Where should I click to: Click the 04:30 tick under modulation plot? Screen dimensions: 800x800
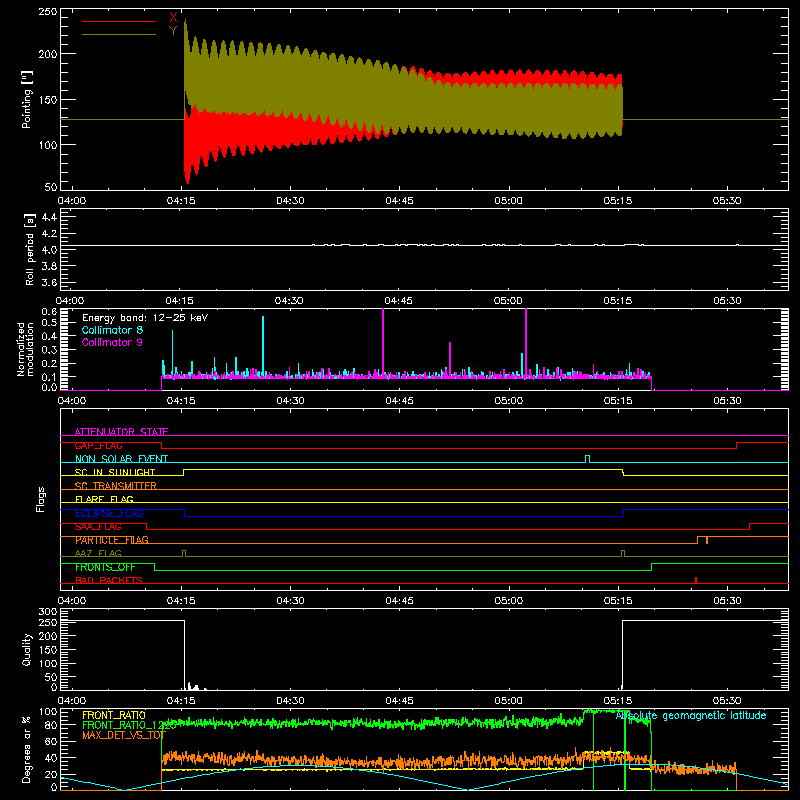click(290, 401)
